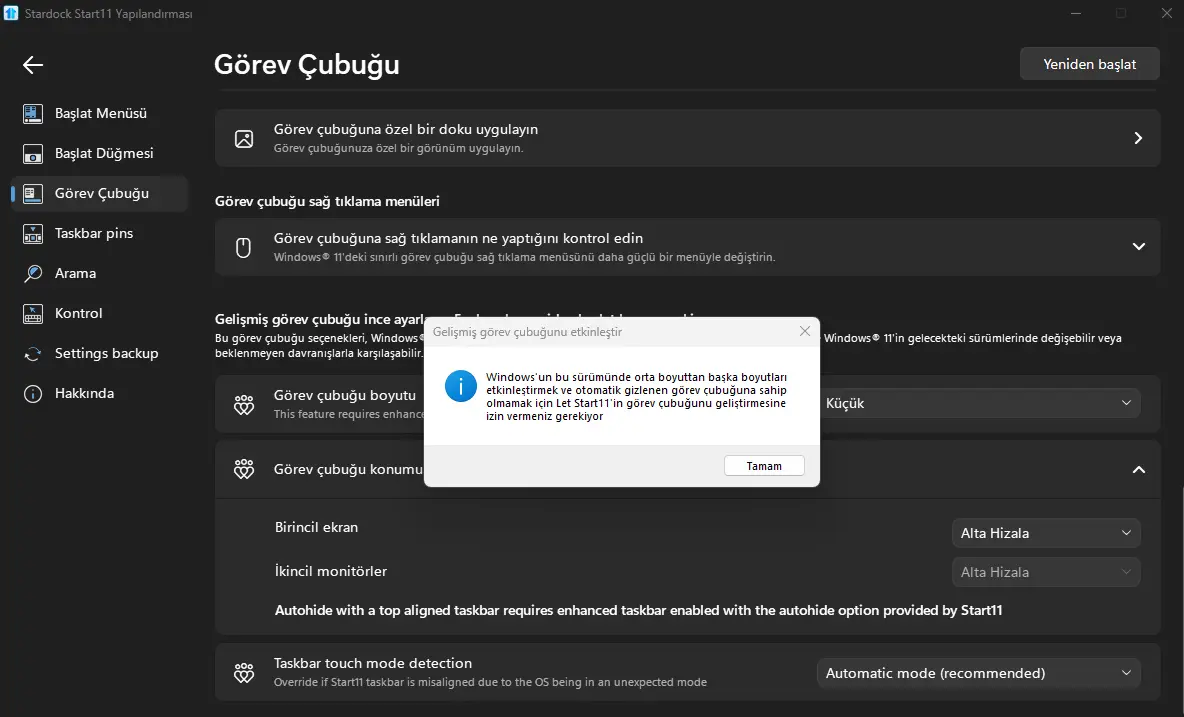Click the Kontrol keyboard icon
This screenshot has height=717, width=1184.
click(32, 313)
